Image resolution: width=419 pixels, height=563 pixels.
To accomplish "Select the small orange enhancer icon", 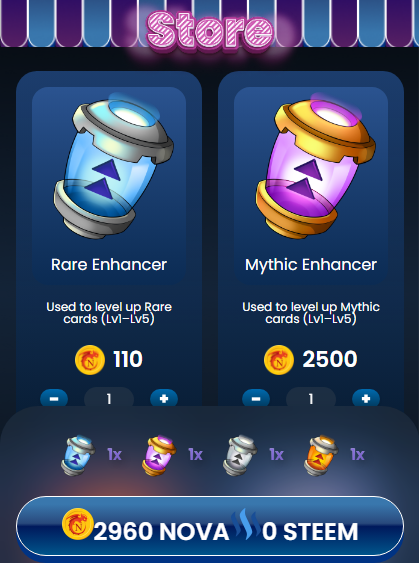I will pyautogui.click(x=321, y=455).
